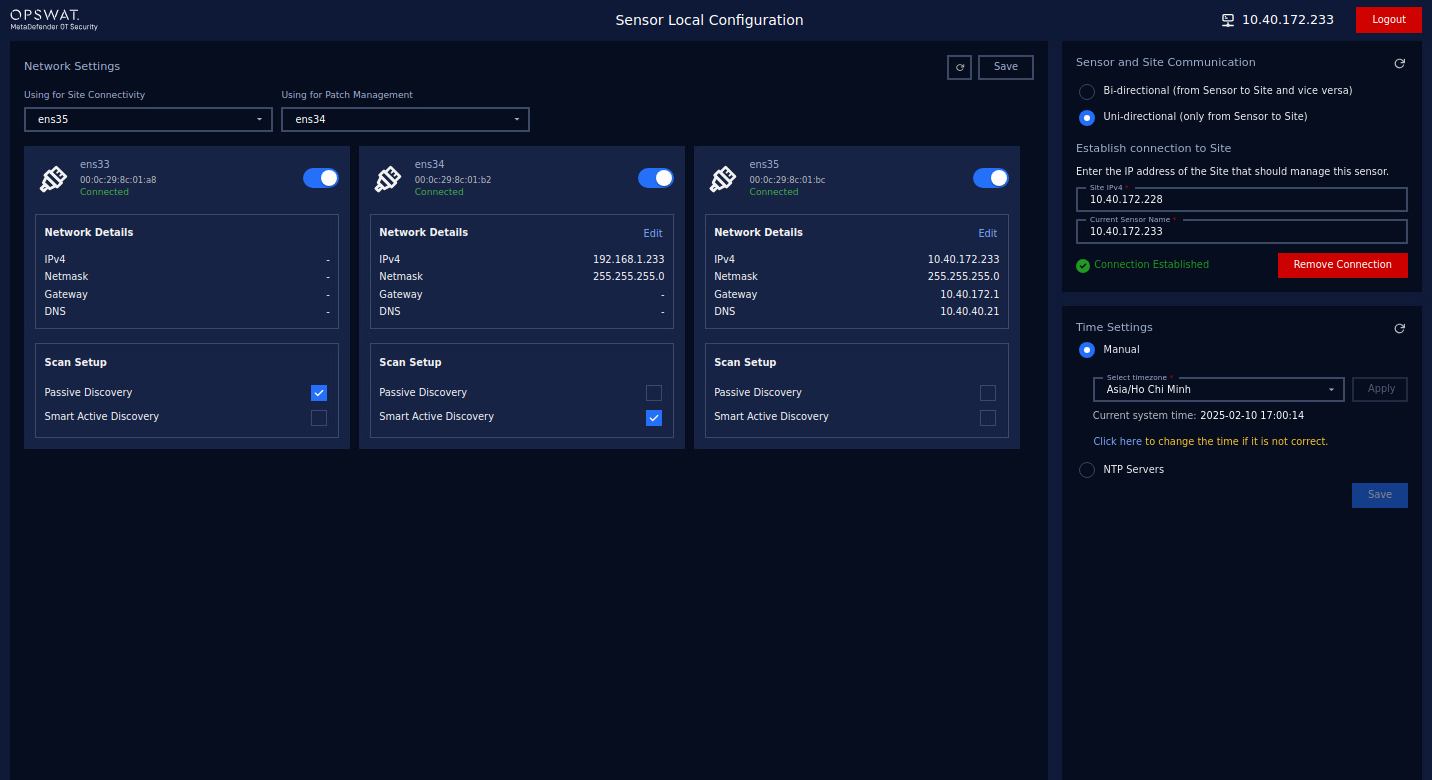The width and height of the screenshot is (1432, 780).
Task: Click the green Connection Established check icon
Action: click(x=1083, y=266)
